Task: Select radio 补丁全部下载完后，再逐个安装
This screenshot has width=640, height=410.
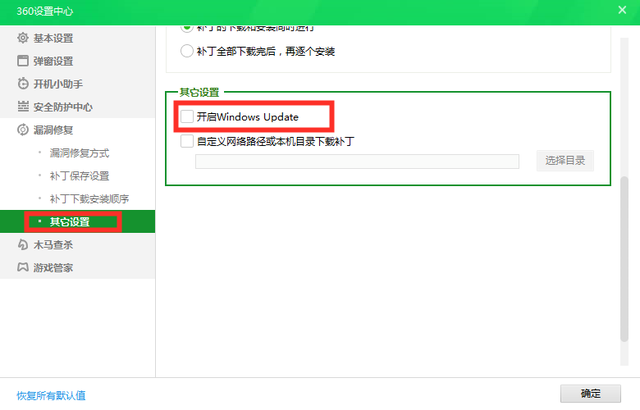Action: point(187,51)
